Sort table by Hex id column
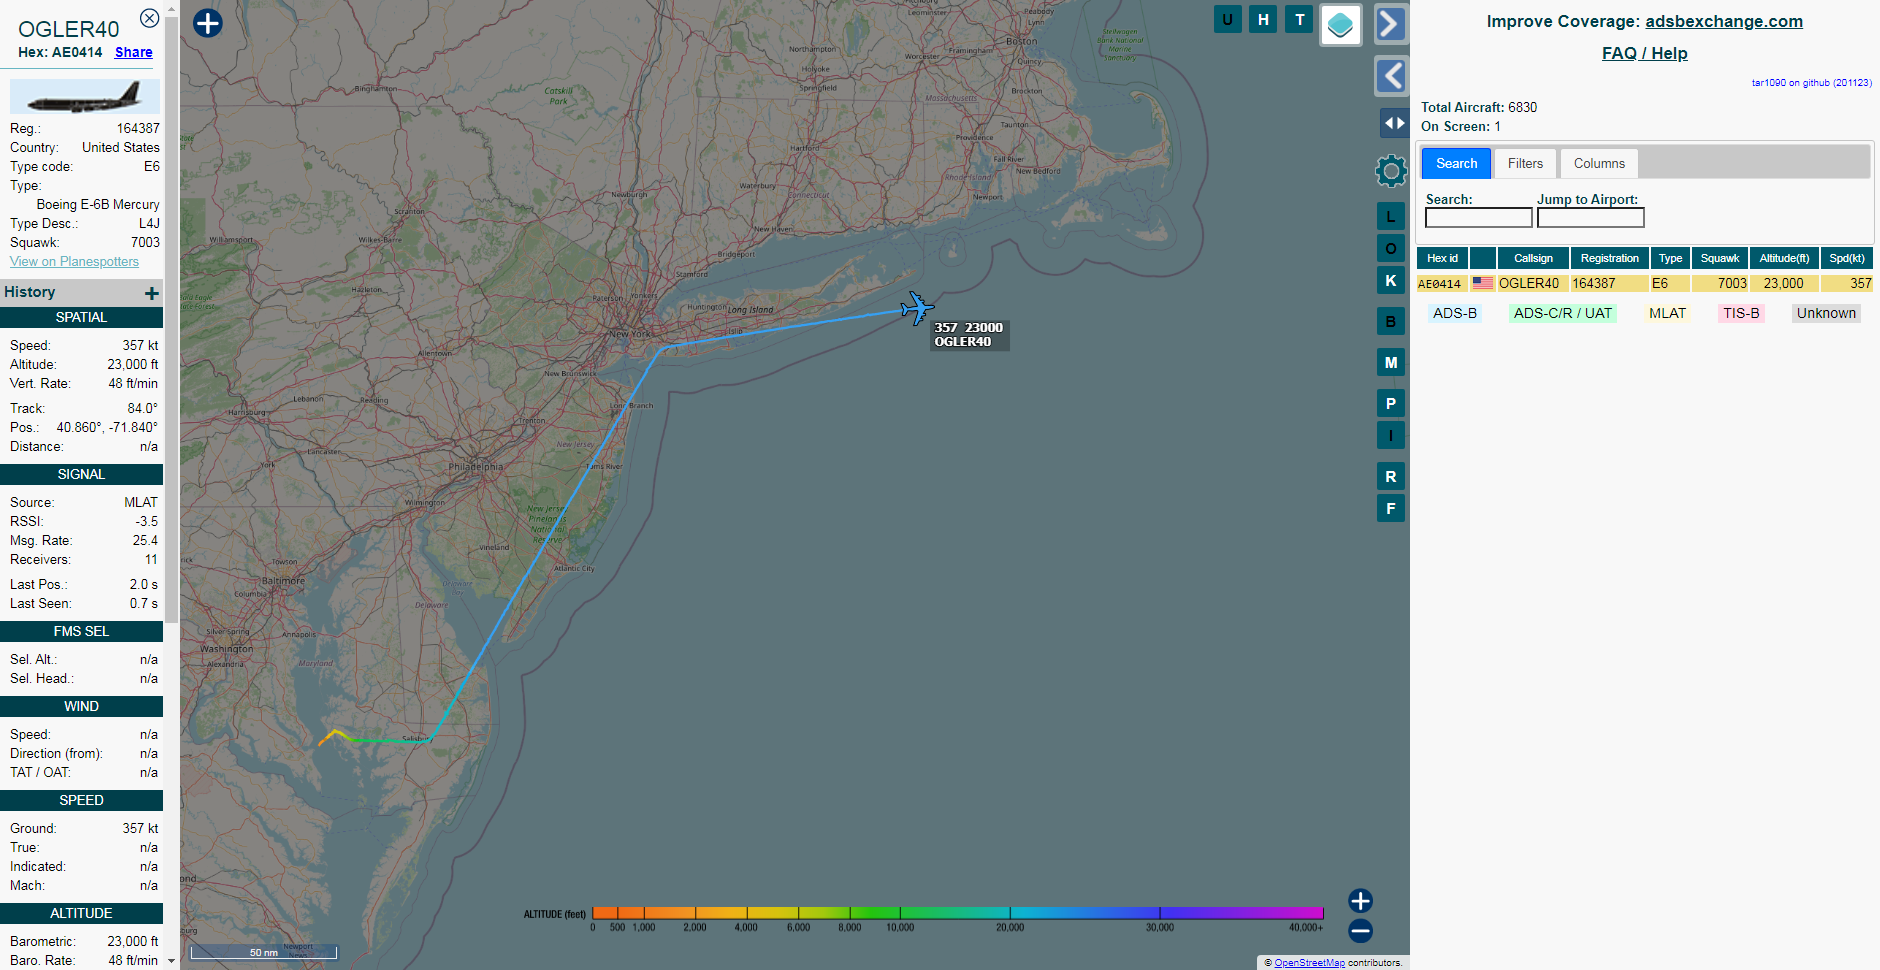Screen dimensions: 1880x970 point(1442,258)
